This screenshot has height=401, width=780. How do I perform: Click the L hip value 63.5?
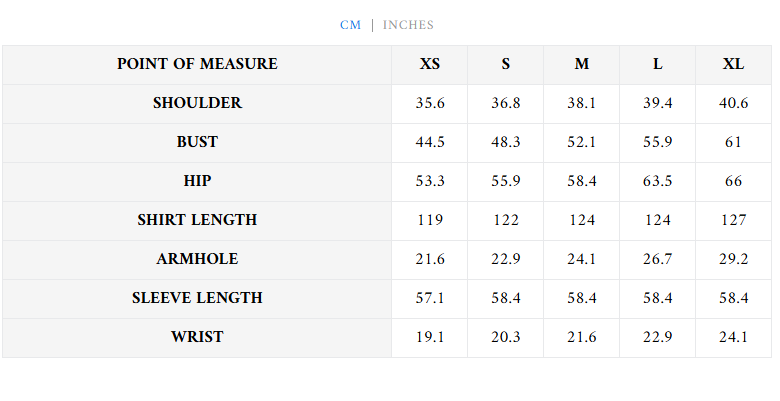pyautogui.click(x=658, y=181)
